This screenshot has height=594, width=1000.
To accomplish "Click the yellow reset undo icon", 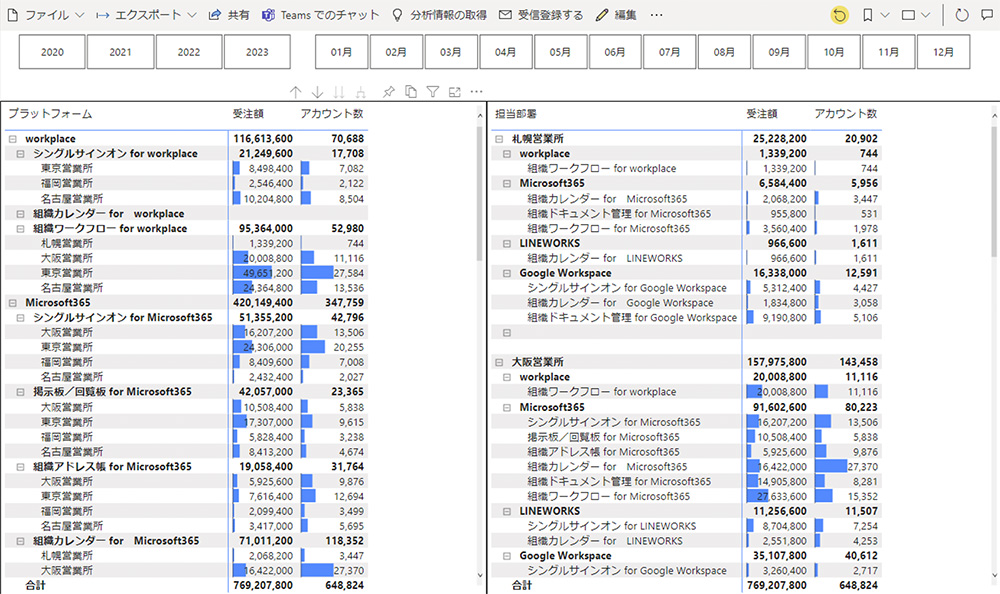I will click(x=840, y=15).
